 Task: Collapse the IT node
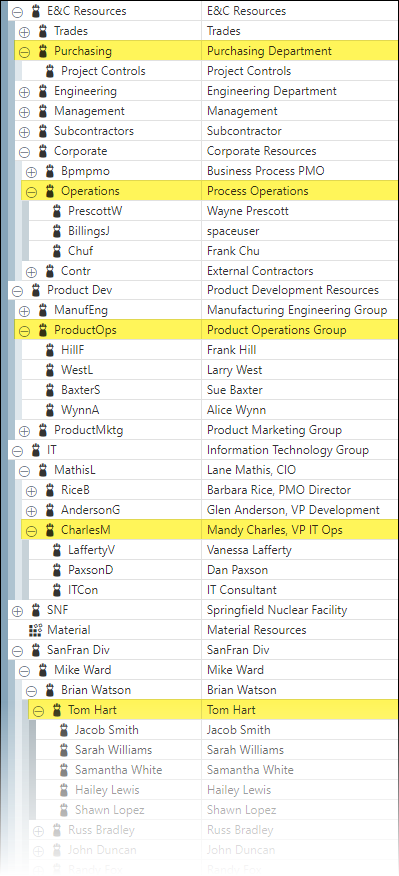pyautogui.click(x=17, y=451)
